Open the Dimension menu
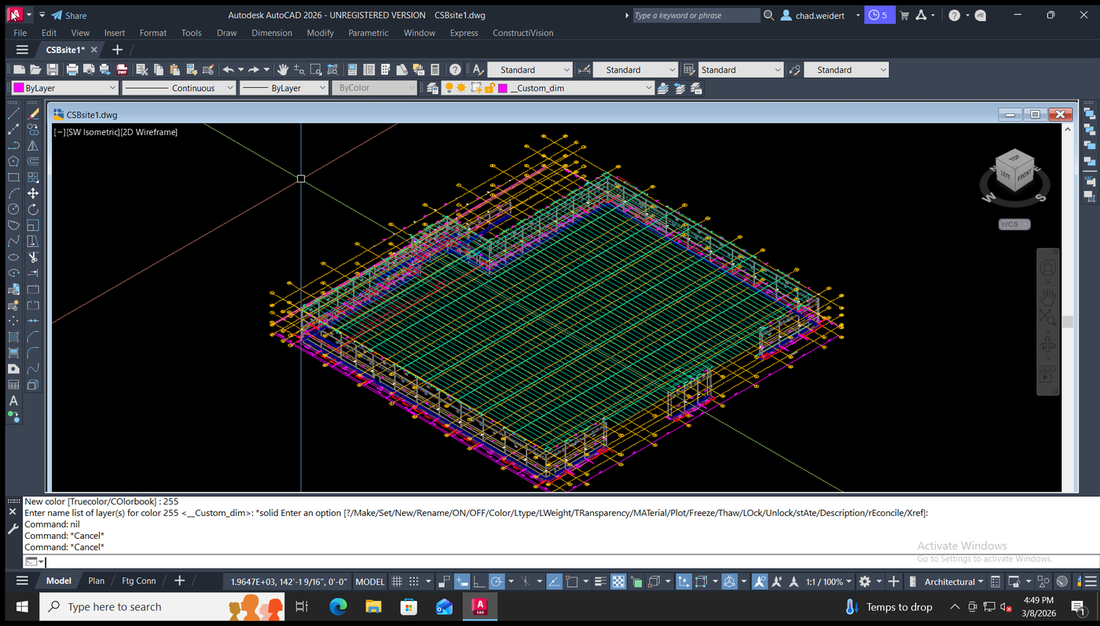 point(272,33)
